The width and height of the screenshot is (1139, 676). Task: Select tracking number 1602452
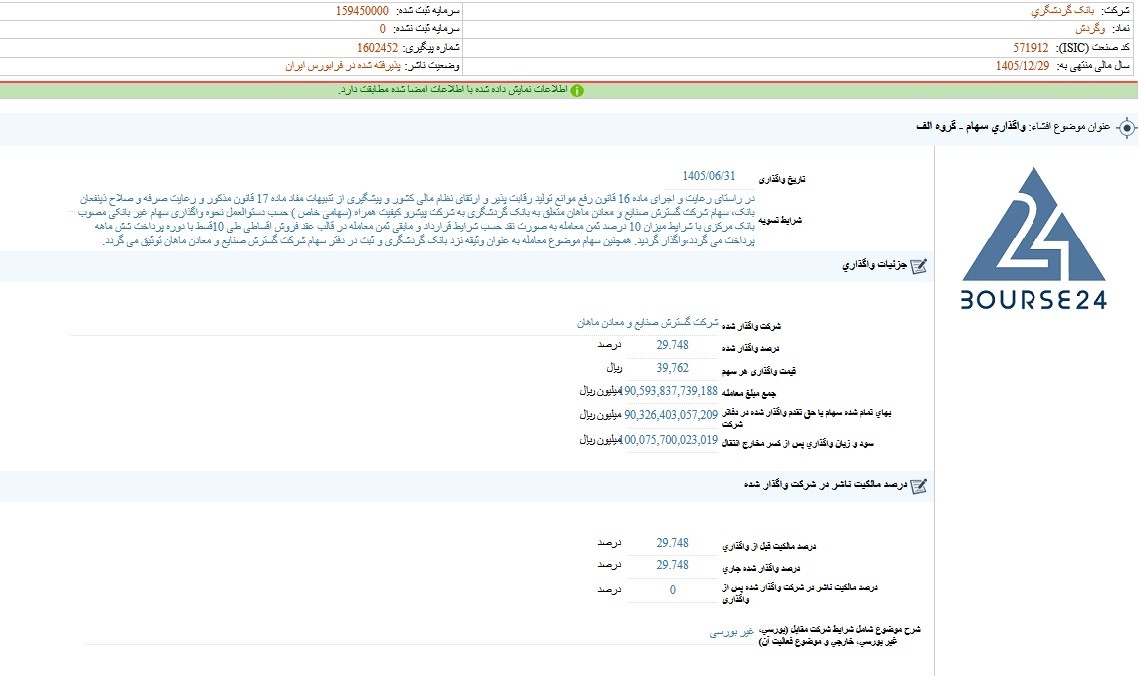click(377, 48)
